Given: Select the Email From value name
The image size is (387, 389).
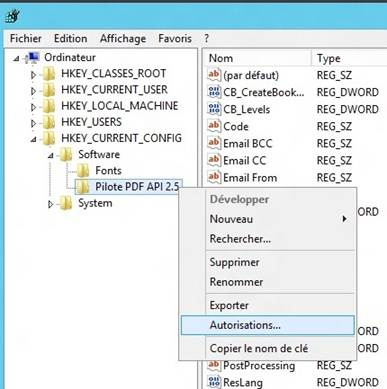Looking at the screenshot, I should click(x=250, y=178).
